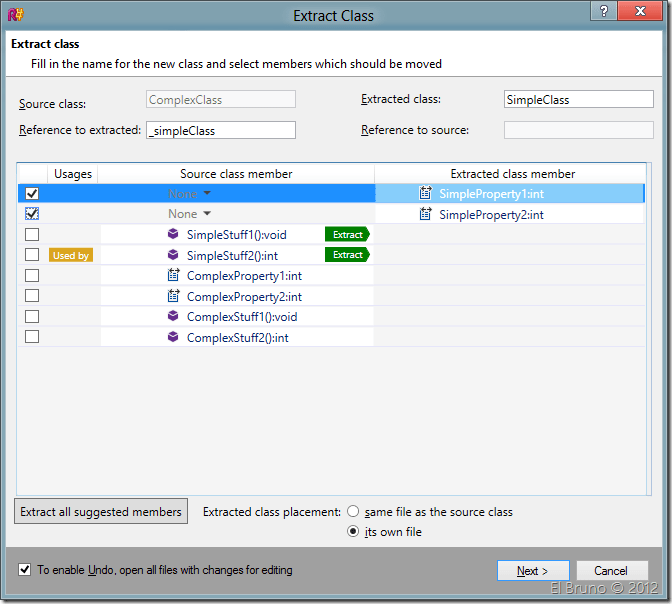Check the SimpleStuff1 row checkbox
This screenshot has width=672, height=604.
pyautogui.click(x=32, y=235)
